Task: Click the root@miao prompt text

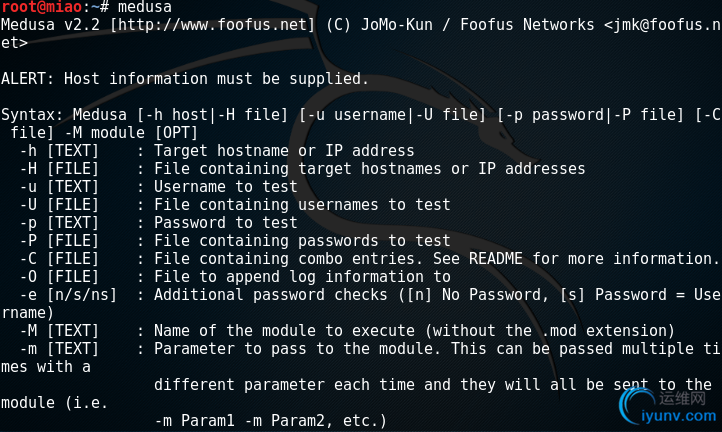Action: (41, 7)
